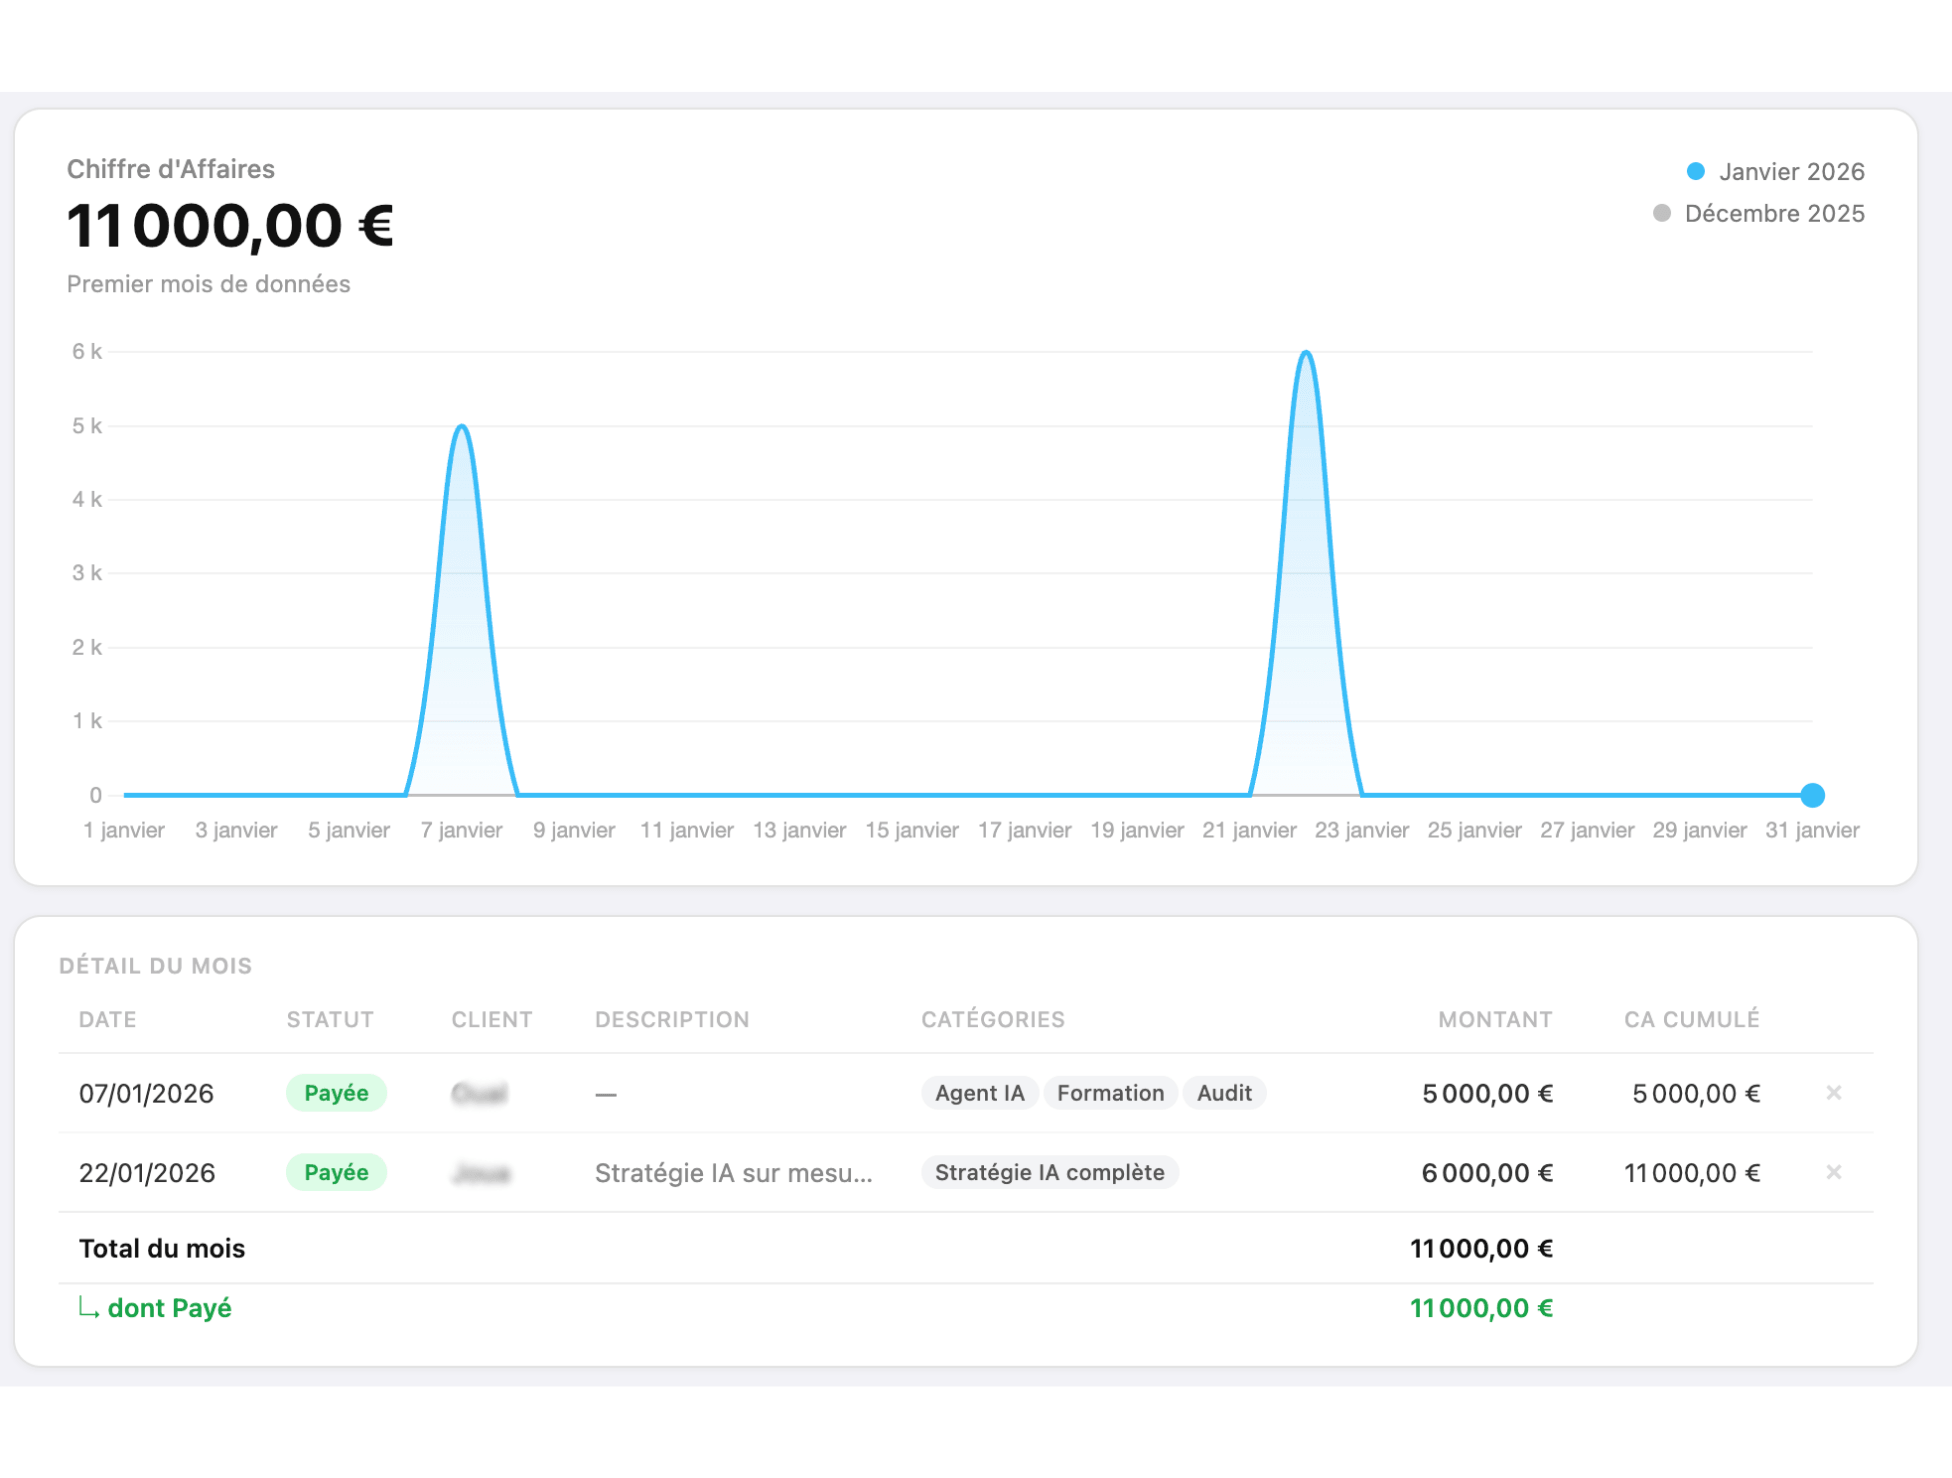The width and height of the screenshot is (1952, 1478).
Task: Select the Audit category tag
Action: pos(1224,1093)
